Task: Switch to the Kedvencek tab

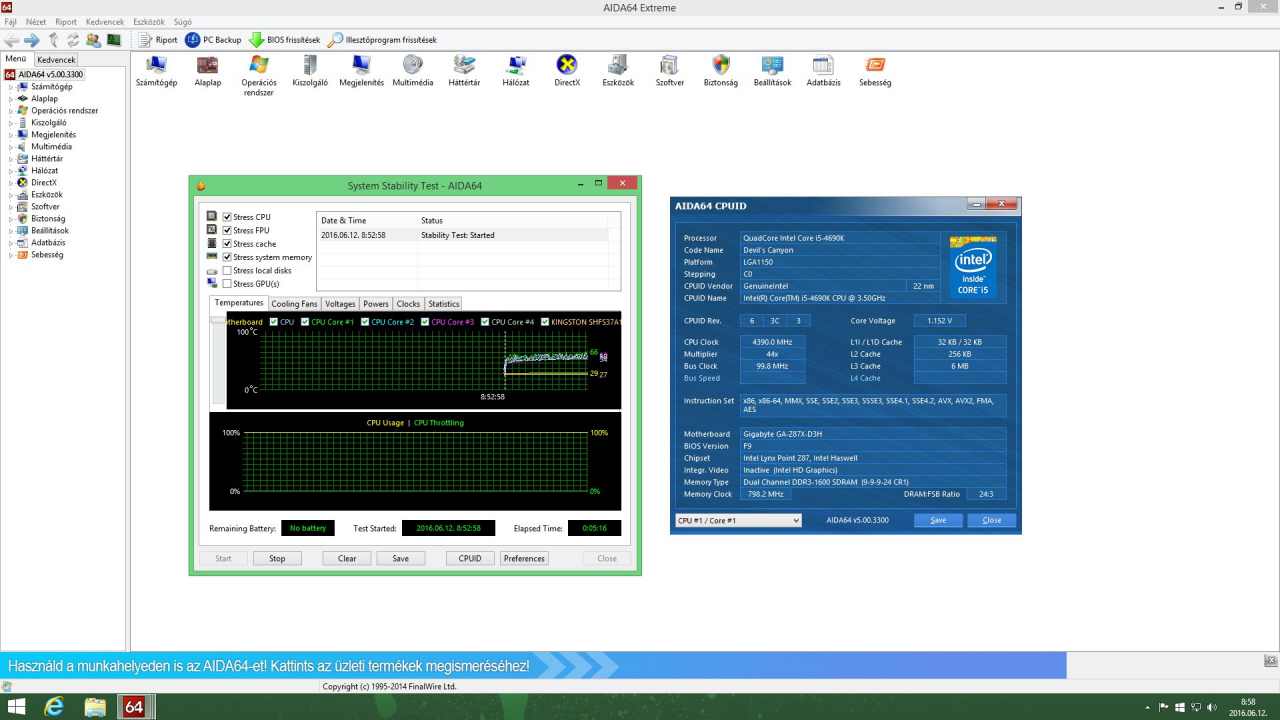Action: [x=56, y=60]
